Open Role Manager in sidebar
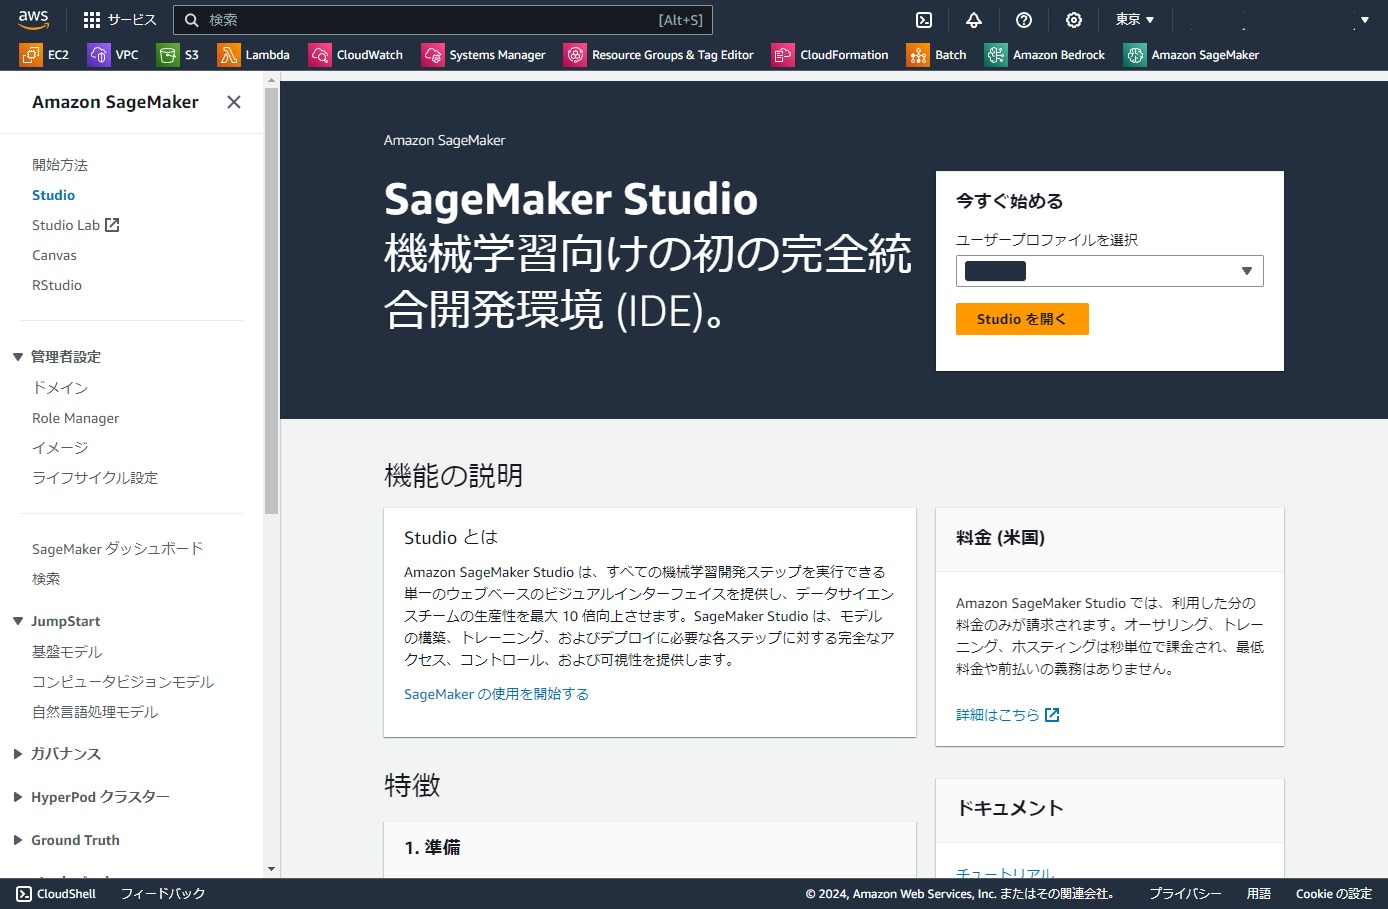Image resolution: width=1388 pixels, height=909 pixels. 75,418
